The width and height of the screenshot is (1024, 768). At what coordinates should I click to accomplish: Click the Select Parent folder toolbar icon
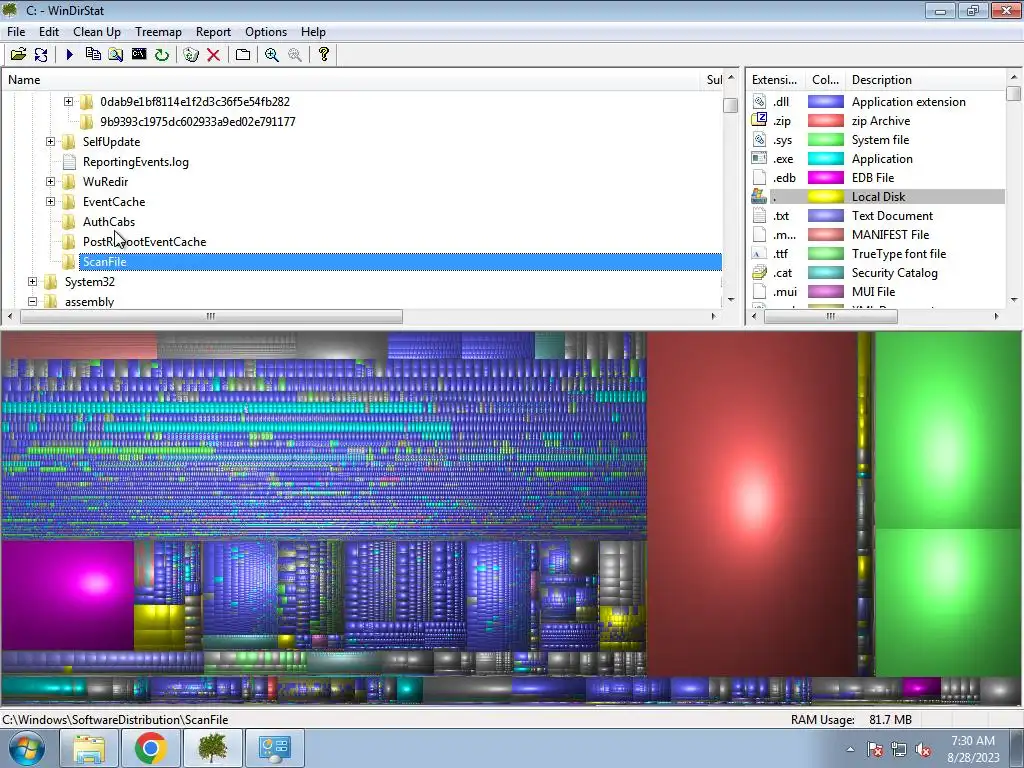click(x=243, y=54)
